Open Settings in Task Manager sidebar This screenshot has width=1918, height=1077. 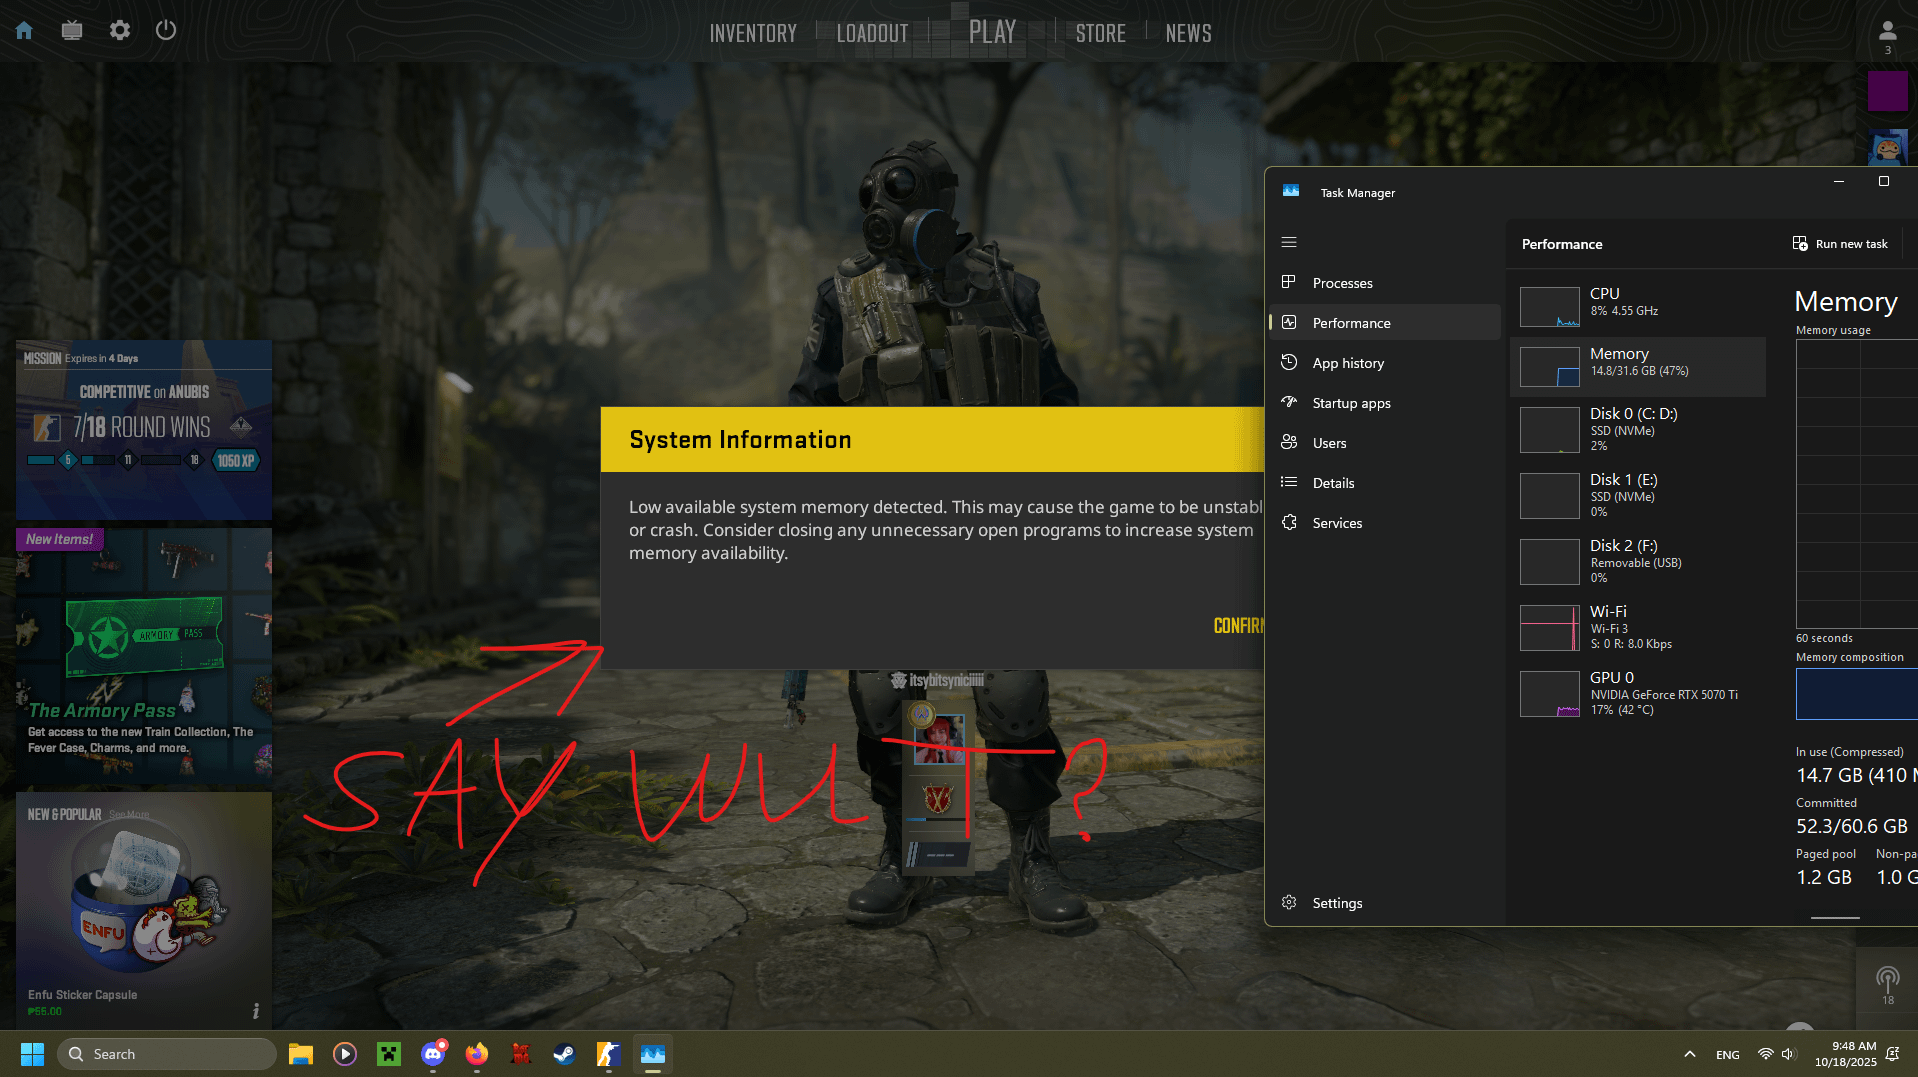point(1385,903)
